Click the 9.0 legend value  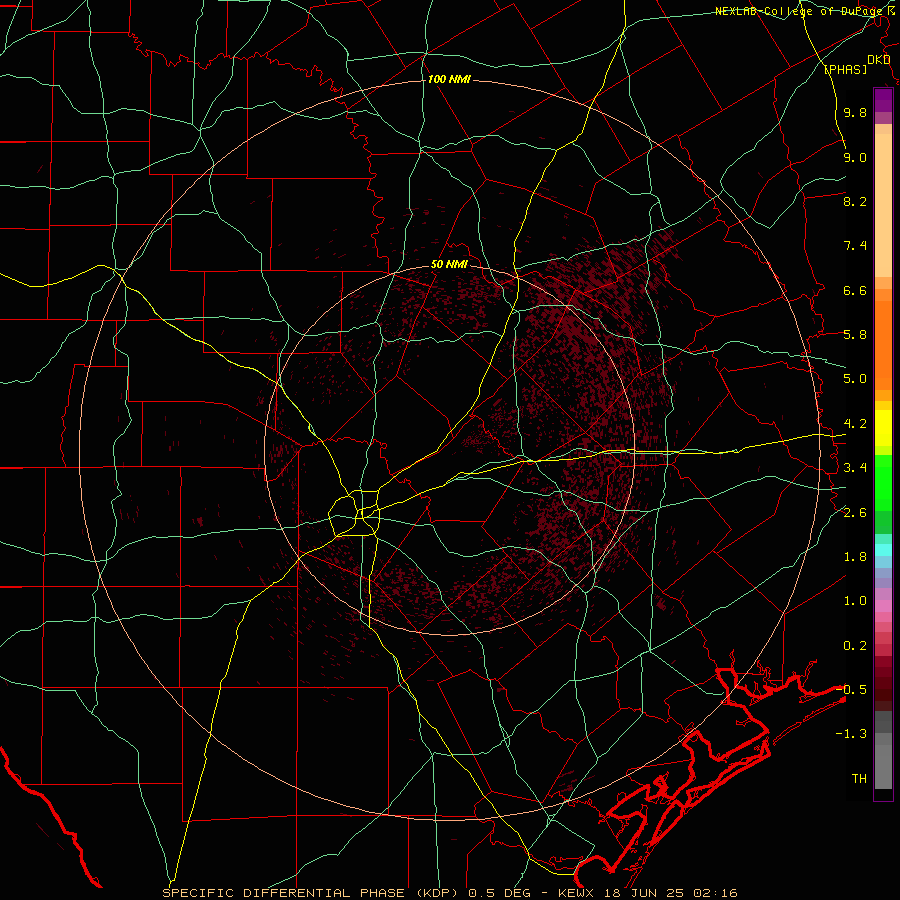(855, 157)
